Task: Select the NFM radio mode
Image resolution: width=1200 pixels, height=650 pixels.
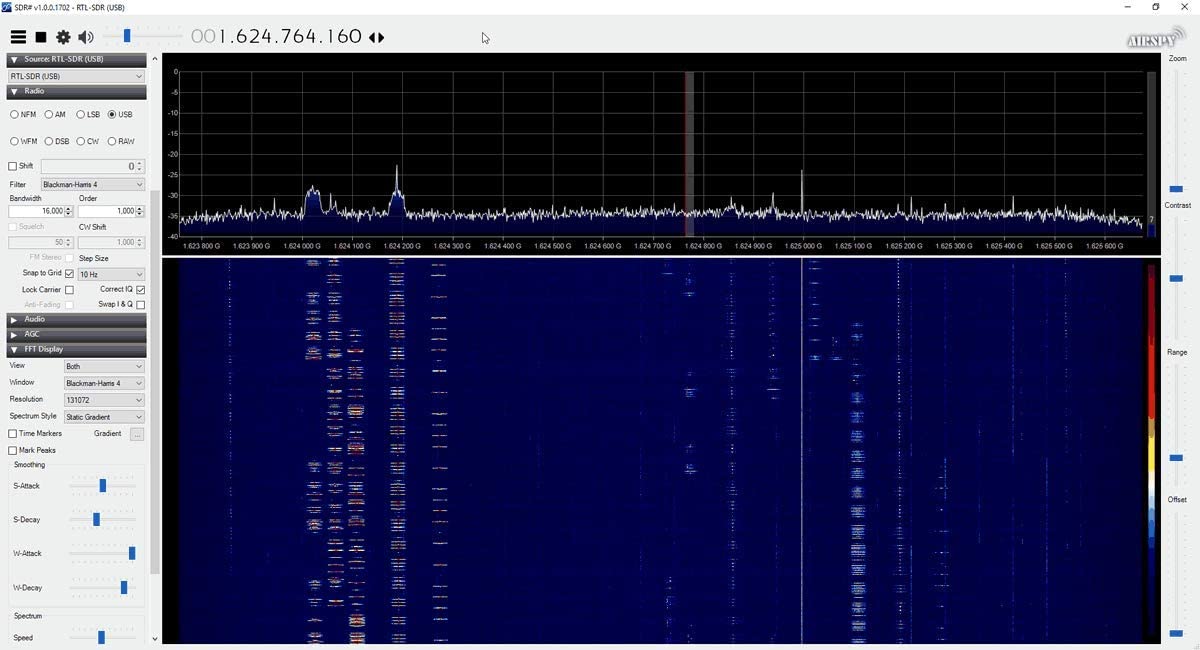Action: pos(15,115)
